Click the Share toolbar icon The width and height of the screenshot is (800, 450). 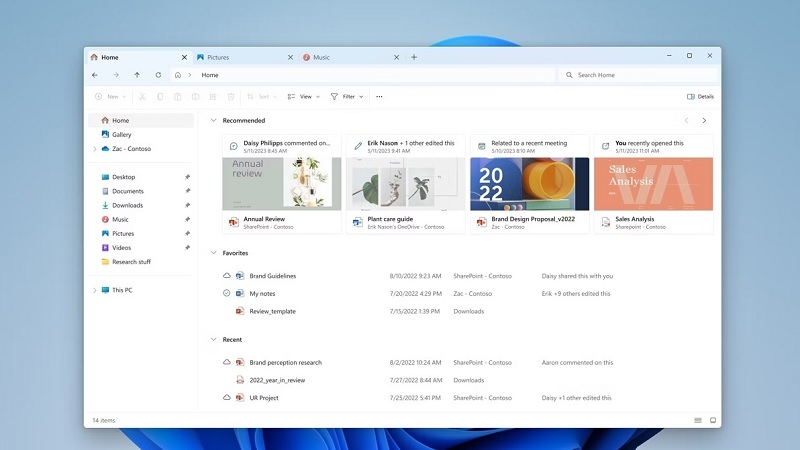click(x=213, y=96)
